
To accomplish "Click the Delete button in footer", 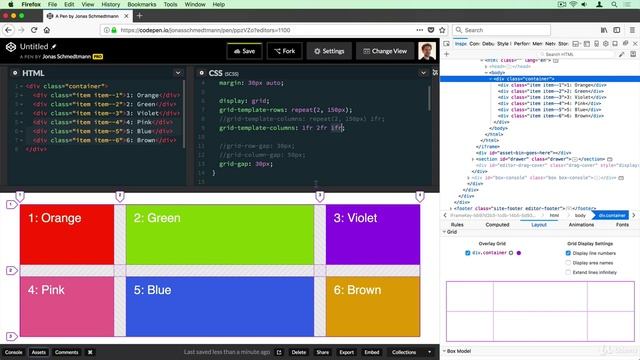I will pyautogui.click(x=299, y=352).
